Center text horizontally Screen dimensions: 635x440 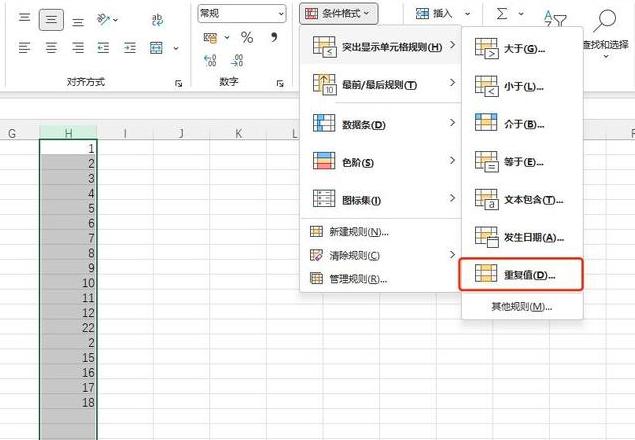point(51,48)
